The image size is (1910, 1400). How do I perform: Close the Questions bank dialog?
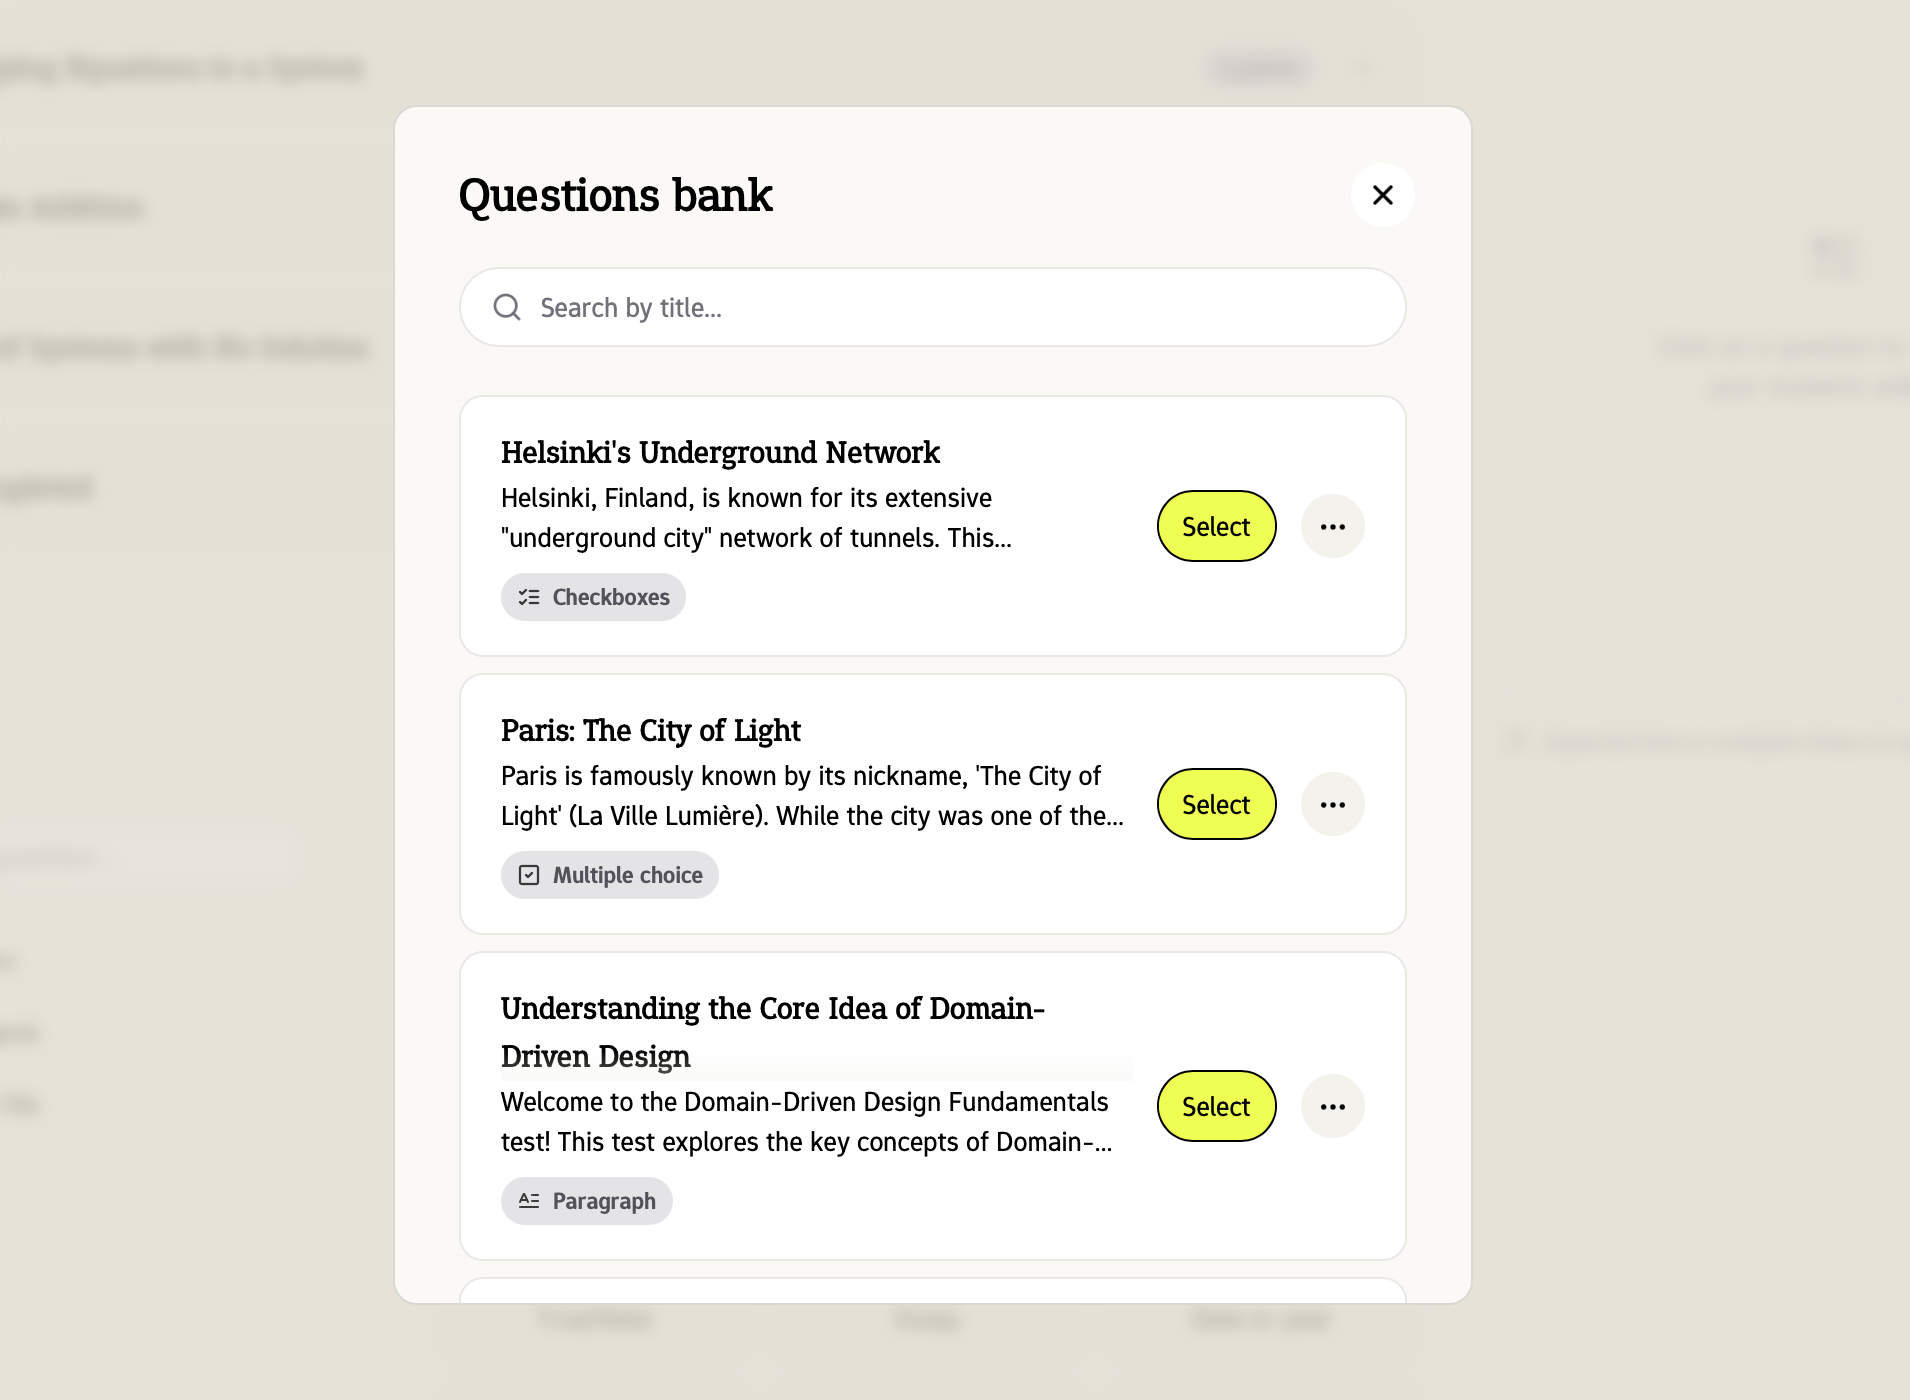(x=1382, y=195)
